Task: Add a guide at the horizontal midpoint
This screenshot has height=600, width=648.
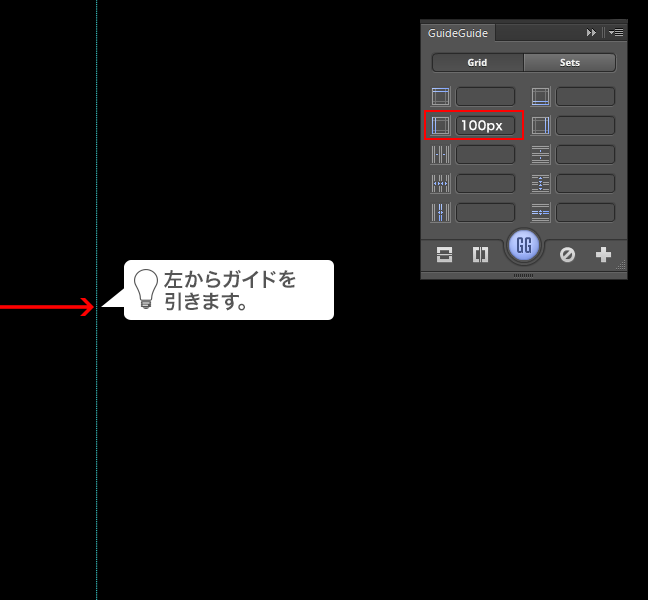Action: [x=444, y=255]
